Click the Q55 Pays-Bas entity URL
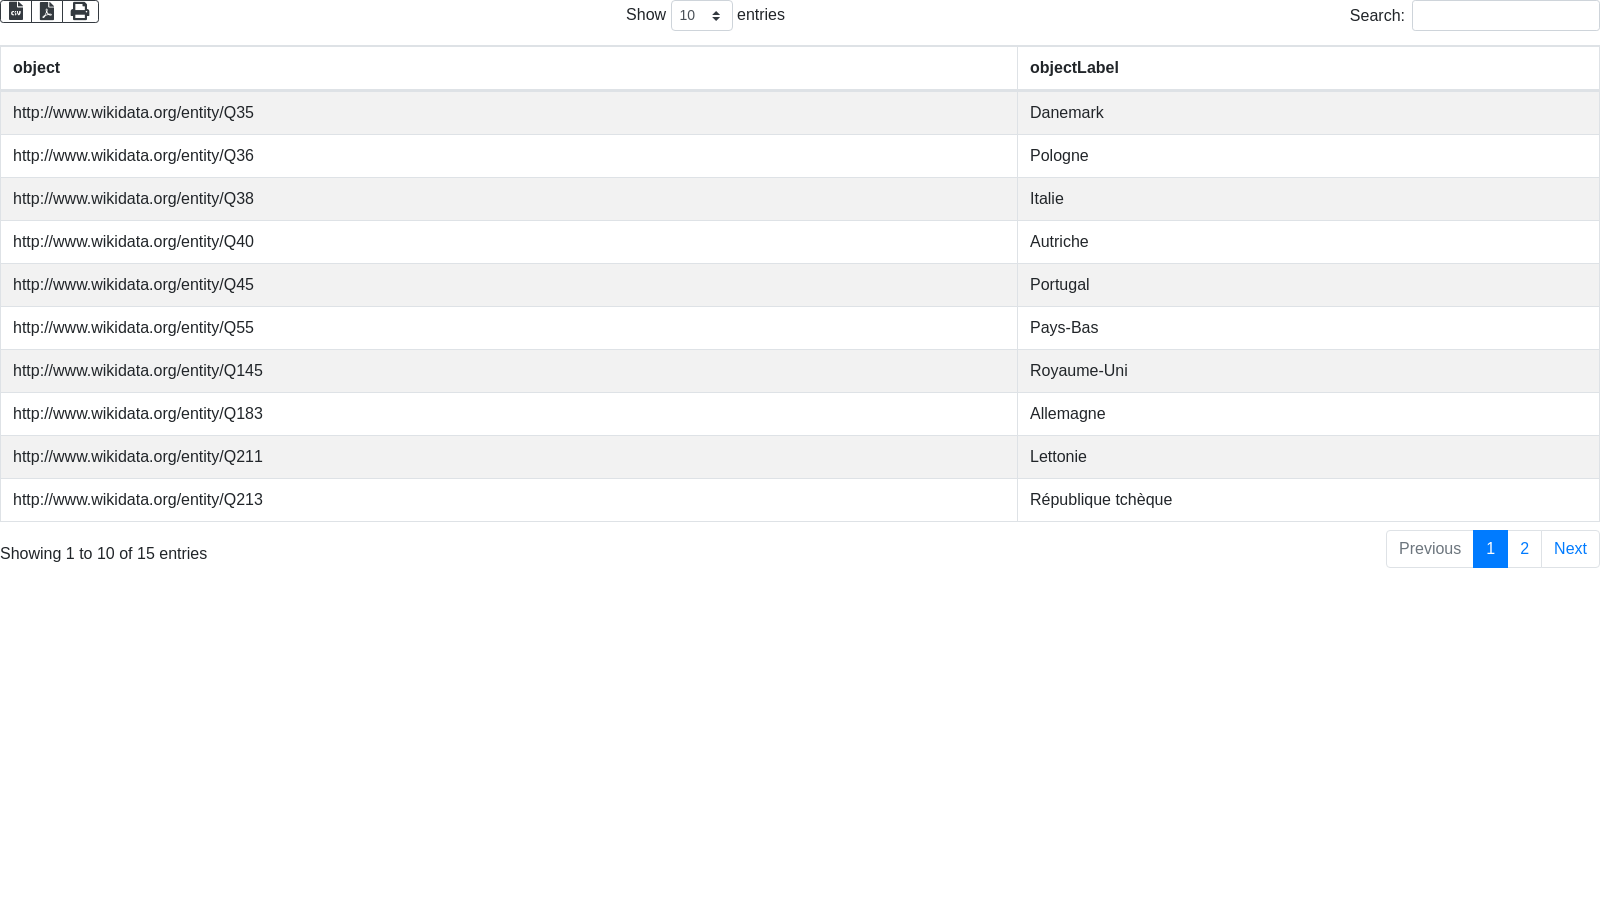The image size is (1600, 900). tap(133, 328)
